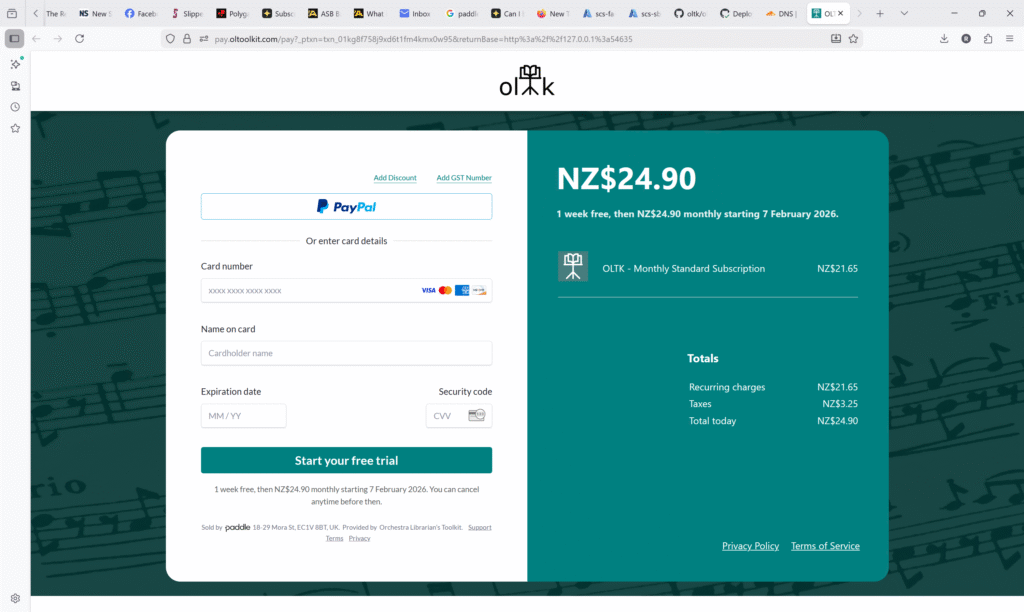Click the Add GST Number link
This screenshot has width=1024, height=612.
[x=464, y=178]
